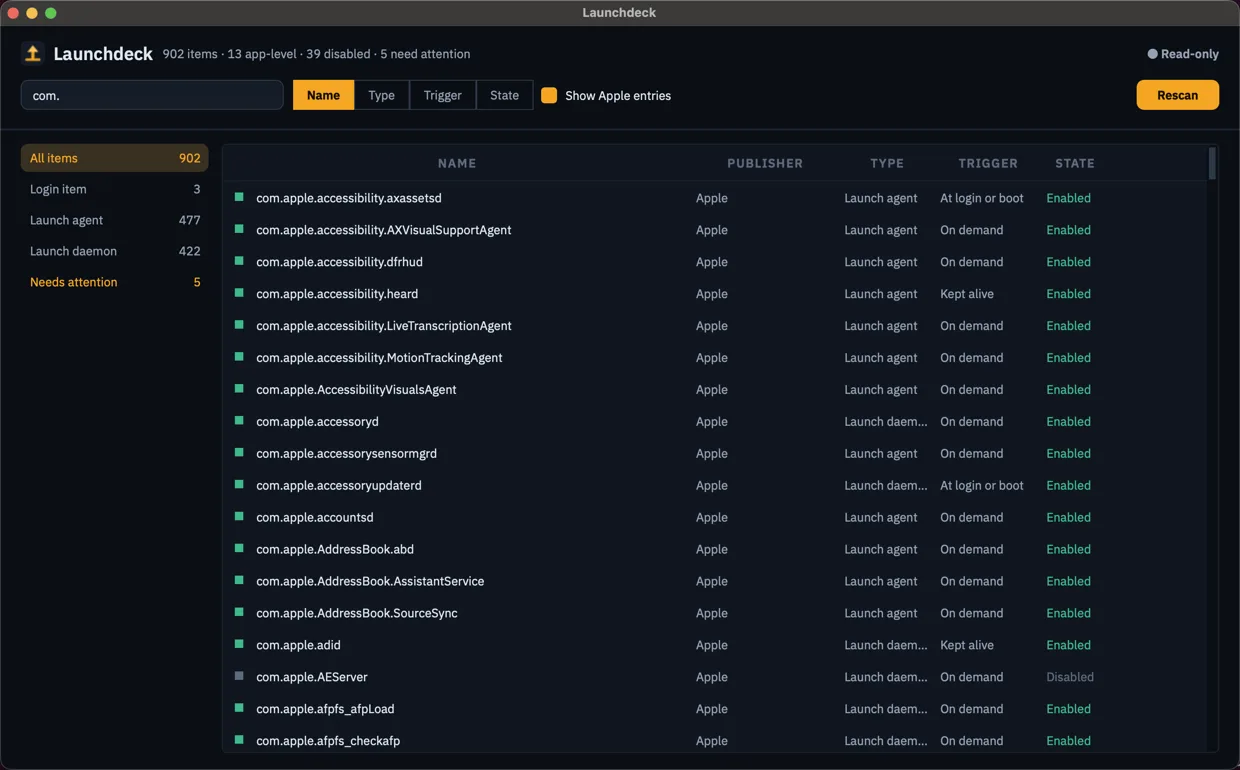Click the Read-only status dot indicator
This screenshot has width=1240, height=770.
(1152, 54)
